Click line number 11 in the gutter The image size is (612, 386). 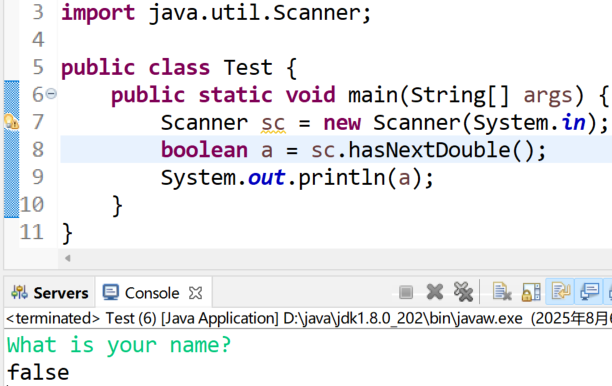click(31, 233)
